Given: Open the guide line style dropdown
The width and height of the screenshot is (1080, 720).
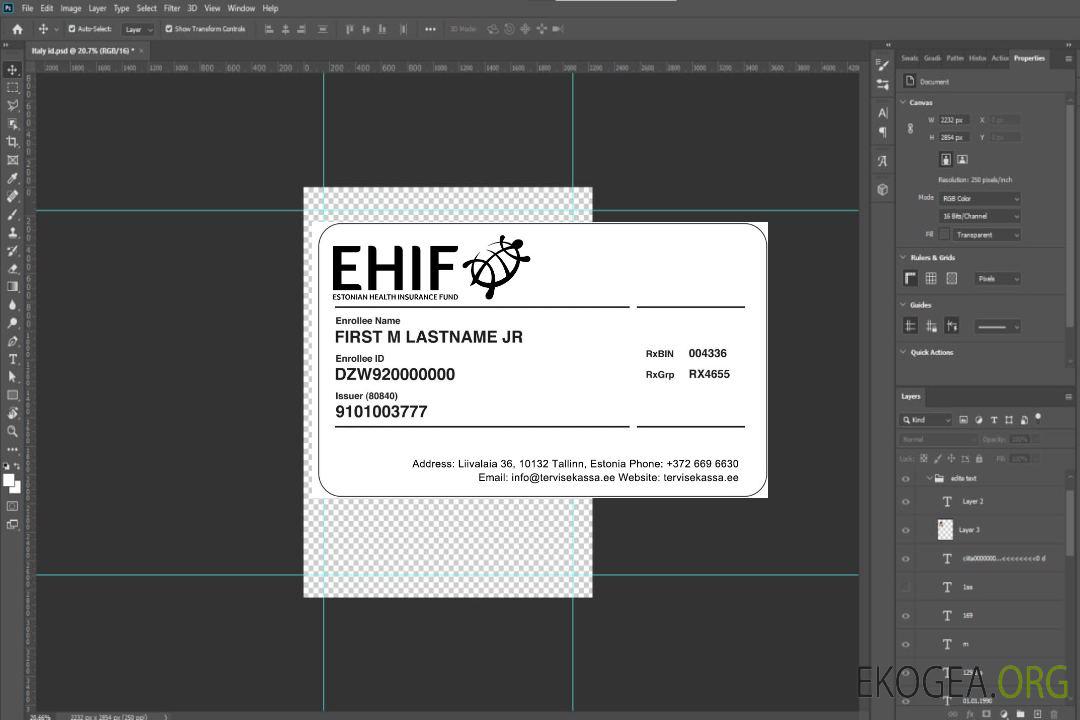Looking at the screenshot, I should 998,327.
